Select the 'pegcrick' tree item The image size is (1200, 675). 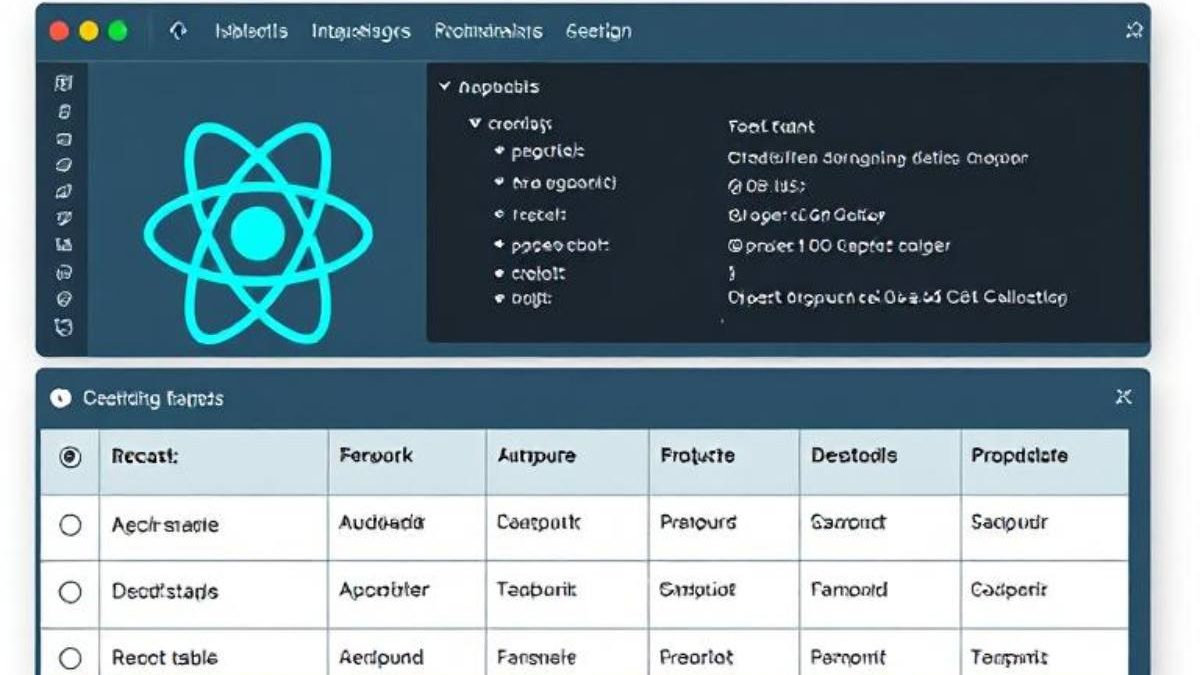547,152
